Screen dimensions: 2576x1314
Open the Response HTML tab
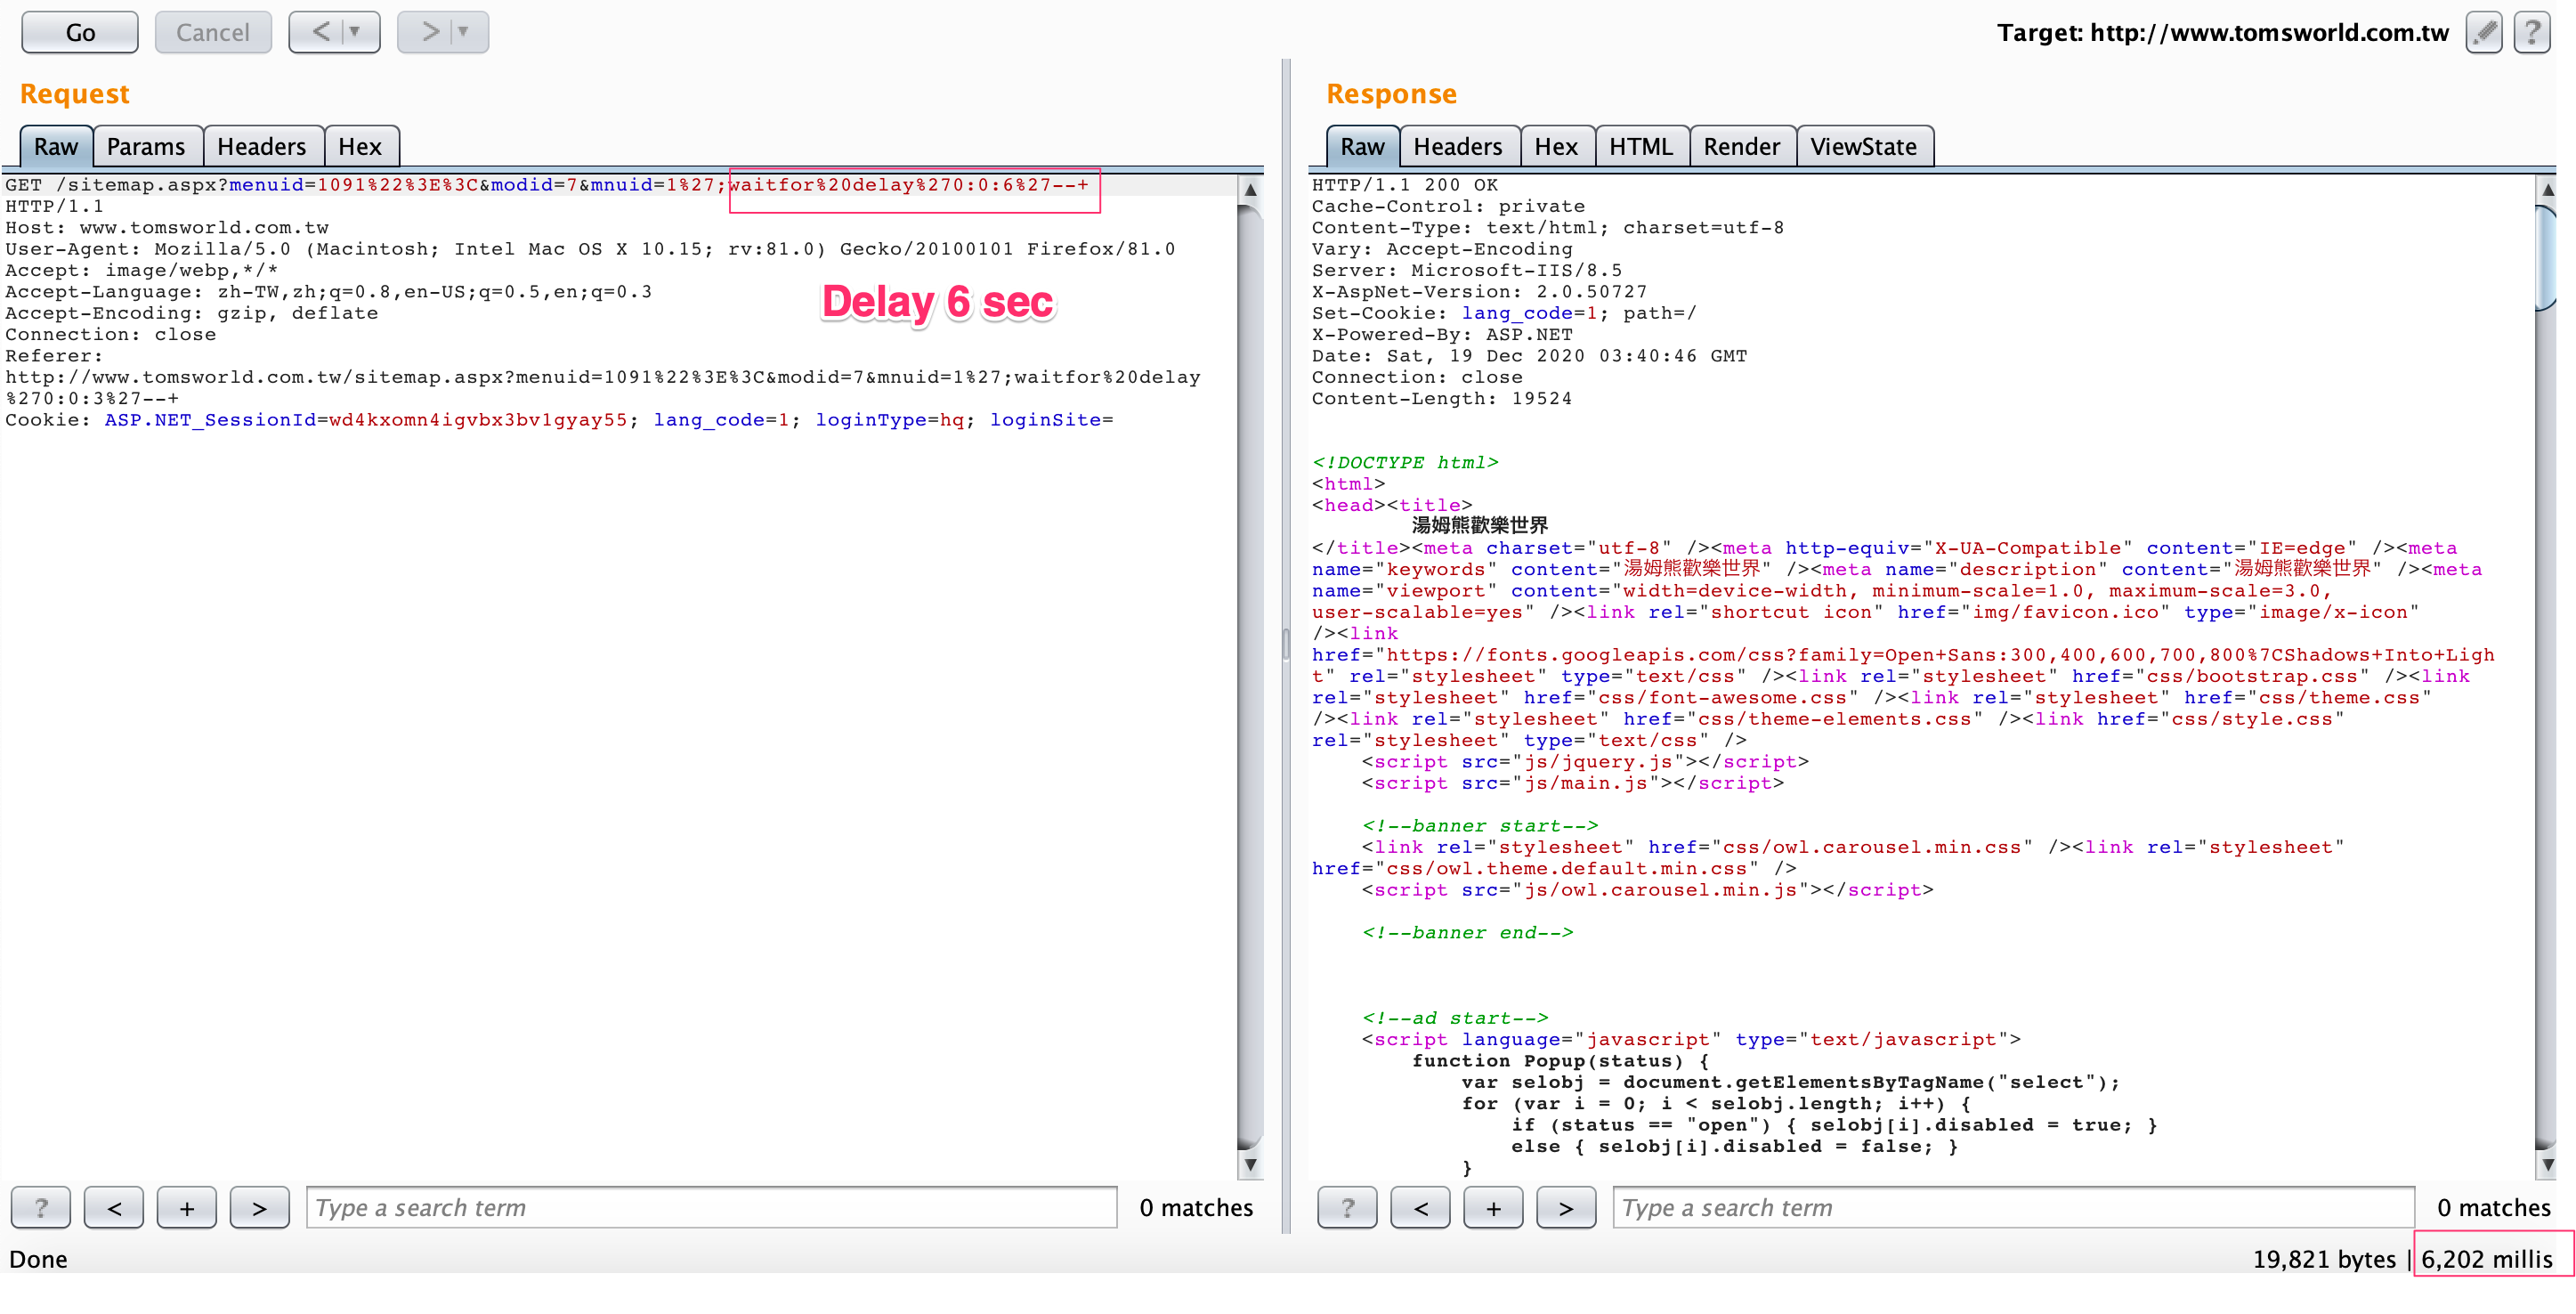(x=1641, y=146)
